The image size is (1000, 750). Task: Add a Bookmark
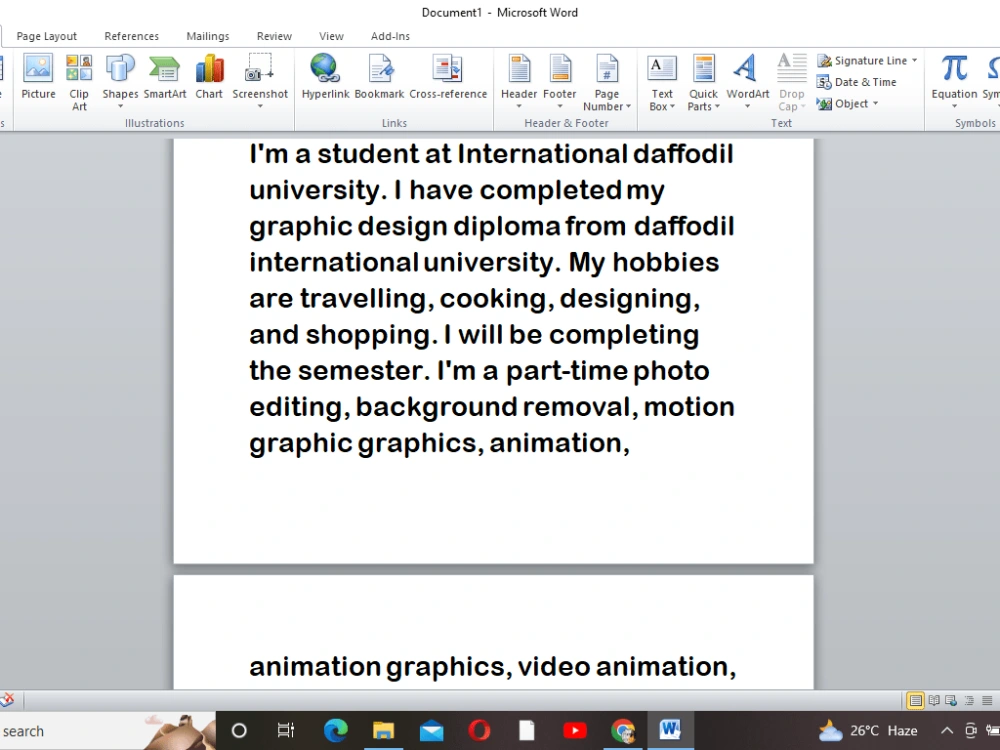click(x=379, y=77)
